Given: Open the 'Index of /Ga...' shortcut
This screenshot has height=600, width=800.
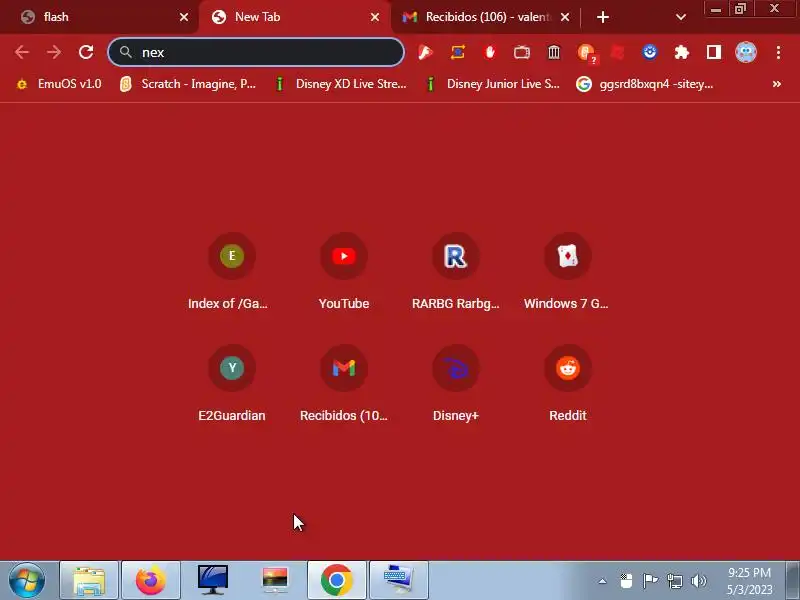Looking at the screenshot, I should 232,271.
